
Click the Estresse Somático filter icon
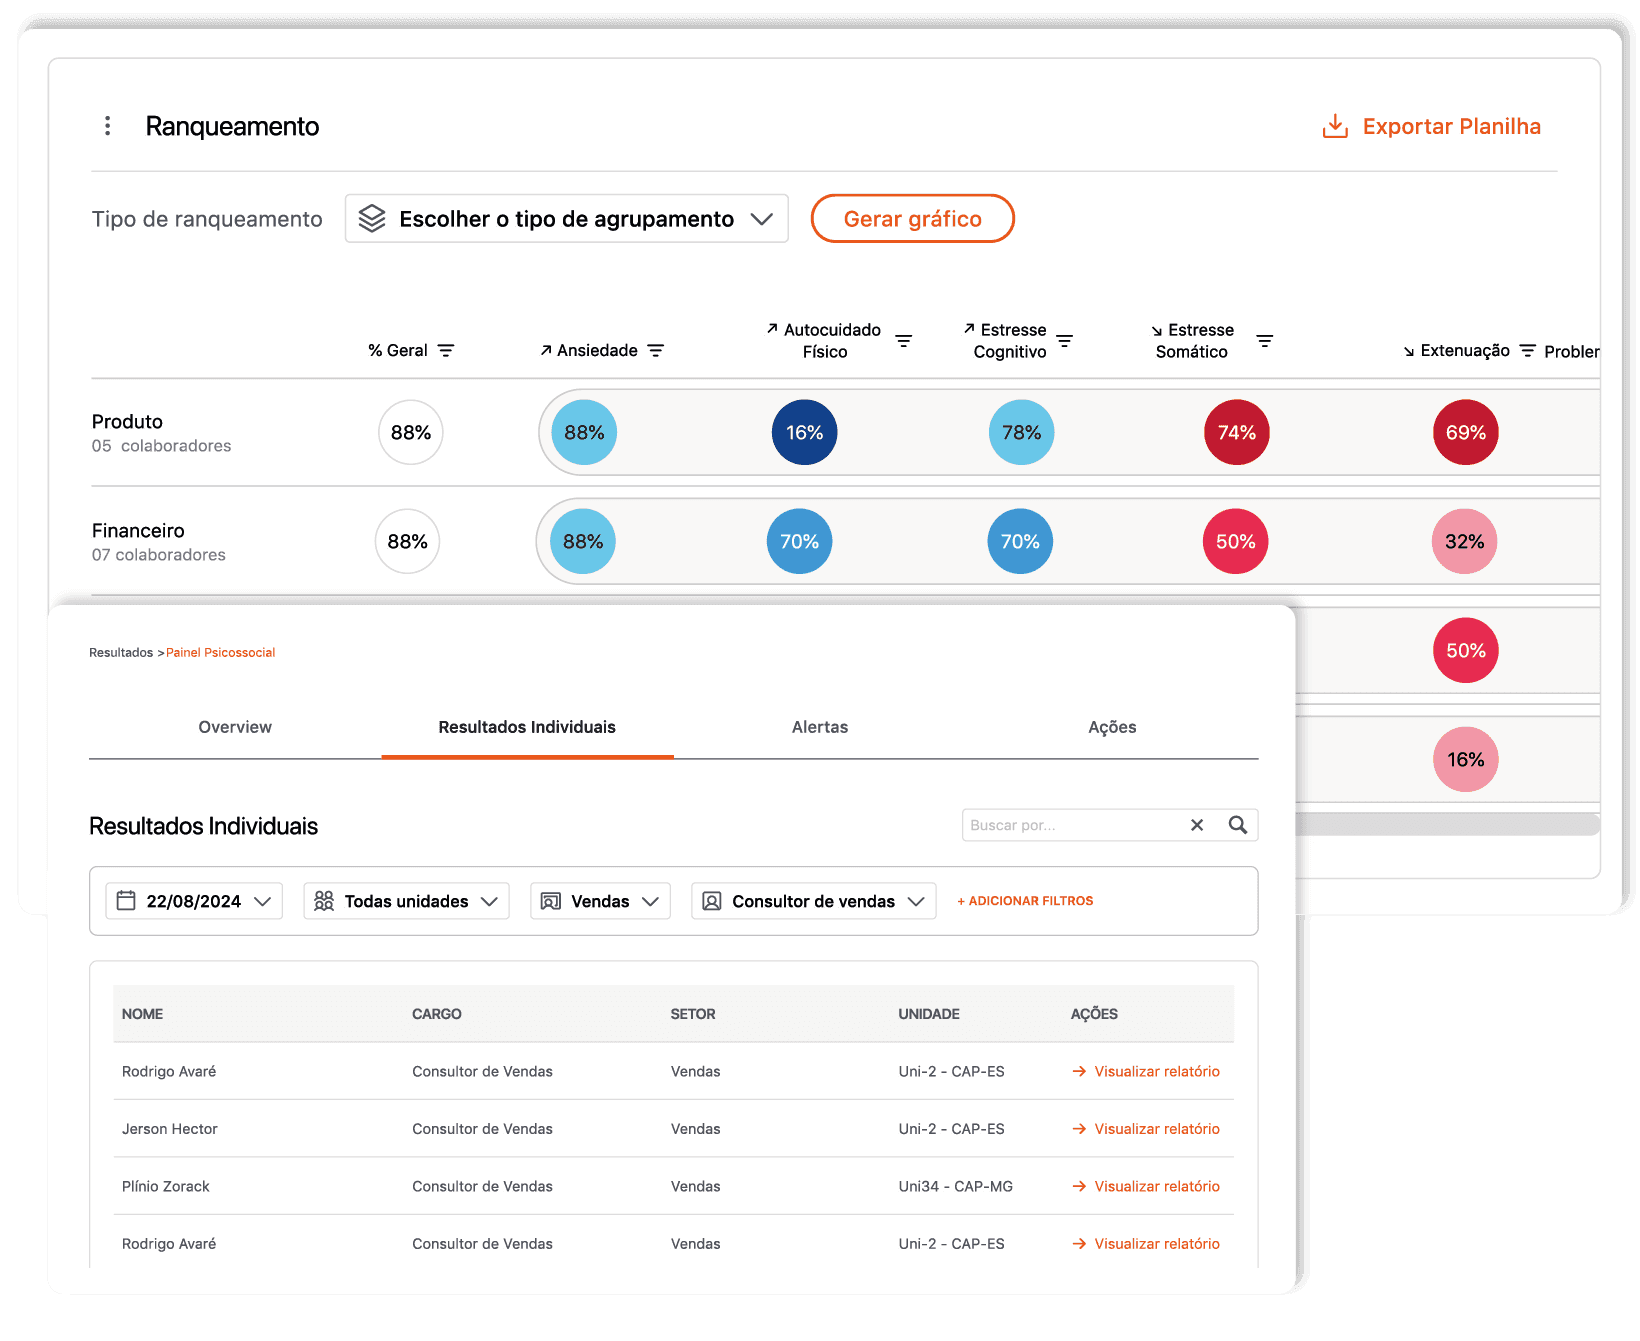pos(1265,341)
